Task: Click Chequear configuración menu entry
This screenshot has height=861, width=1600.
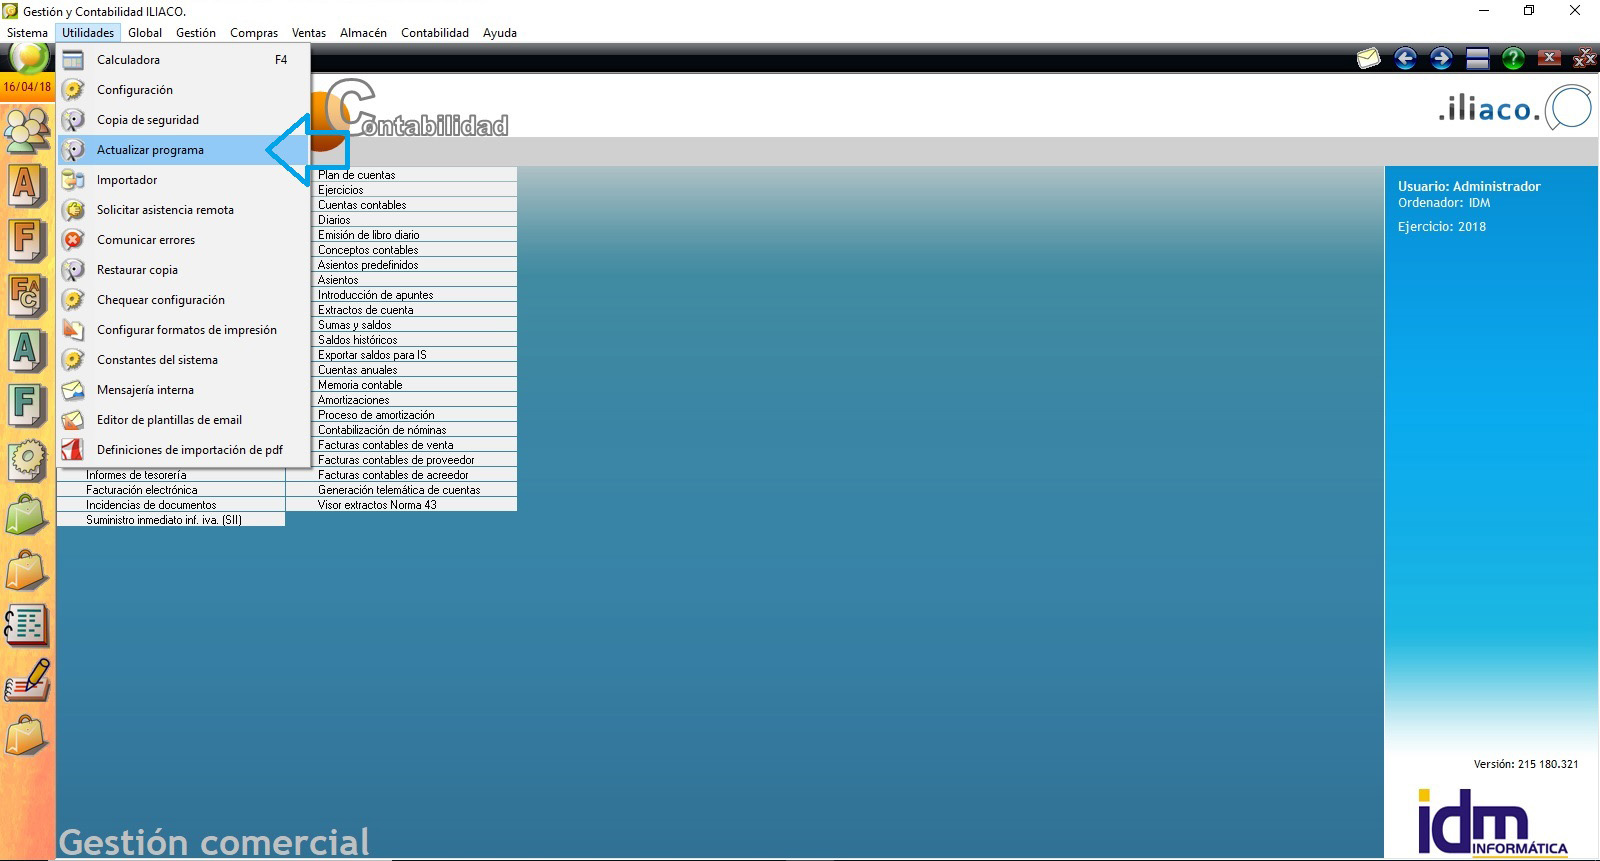Action: pos(184,300)
